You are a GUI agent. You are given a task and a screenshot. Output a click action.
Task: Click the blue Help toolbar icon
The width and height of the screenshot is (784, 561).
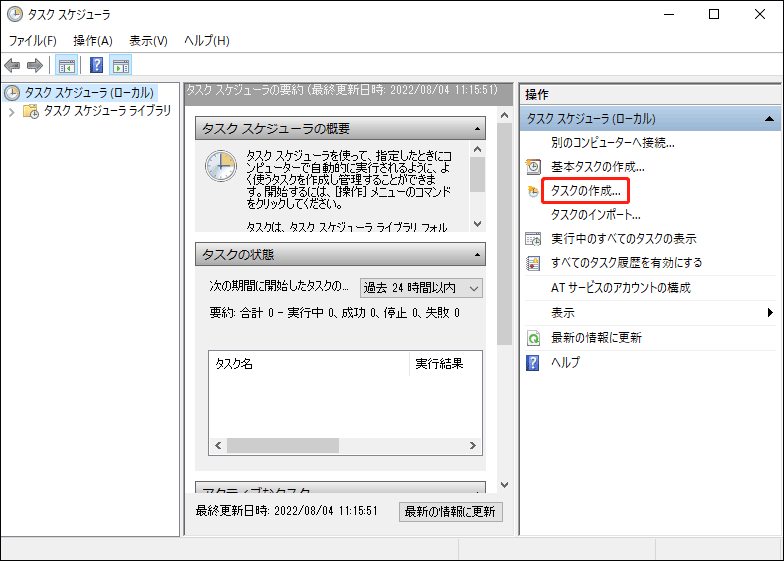[97, 66]
